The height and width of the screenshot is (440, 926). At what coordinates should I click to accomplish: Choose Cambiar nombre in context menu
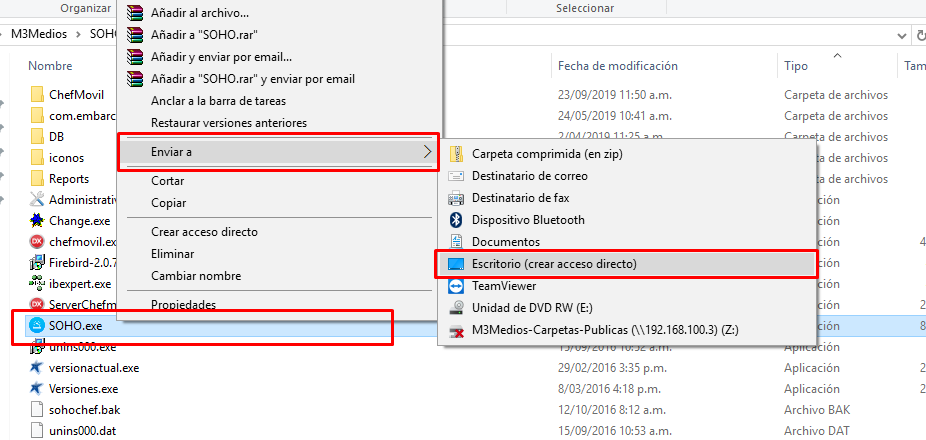point(195,275)
